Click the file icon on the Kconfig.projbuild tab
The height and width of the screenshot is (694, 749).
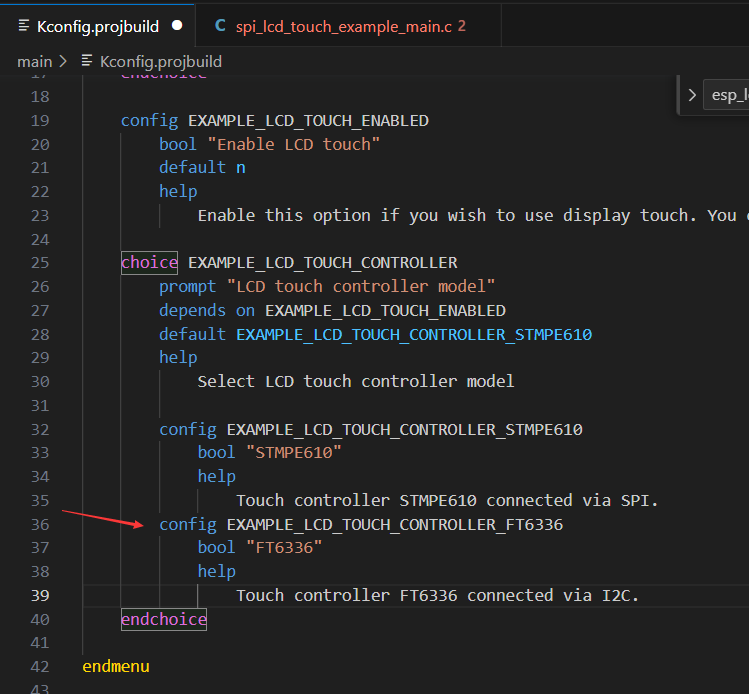coord(23,26)
